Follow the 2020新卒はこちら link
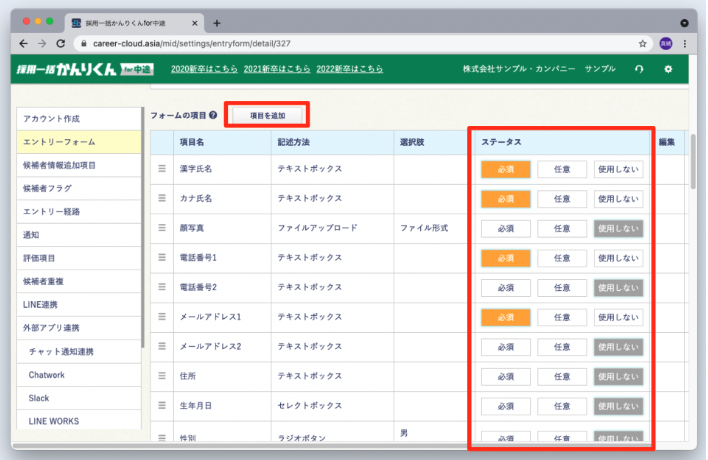This screenshot has height=460, width=708. coord(204,69)
